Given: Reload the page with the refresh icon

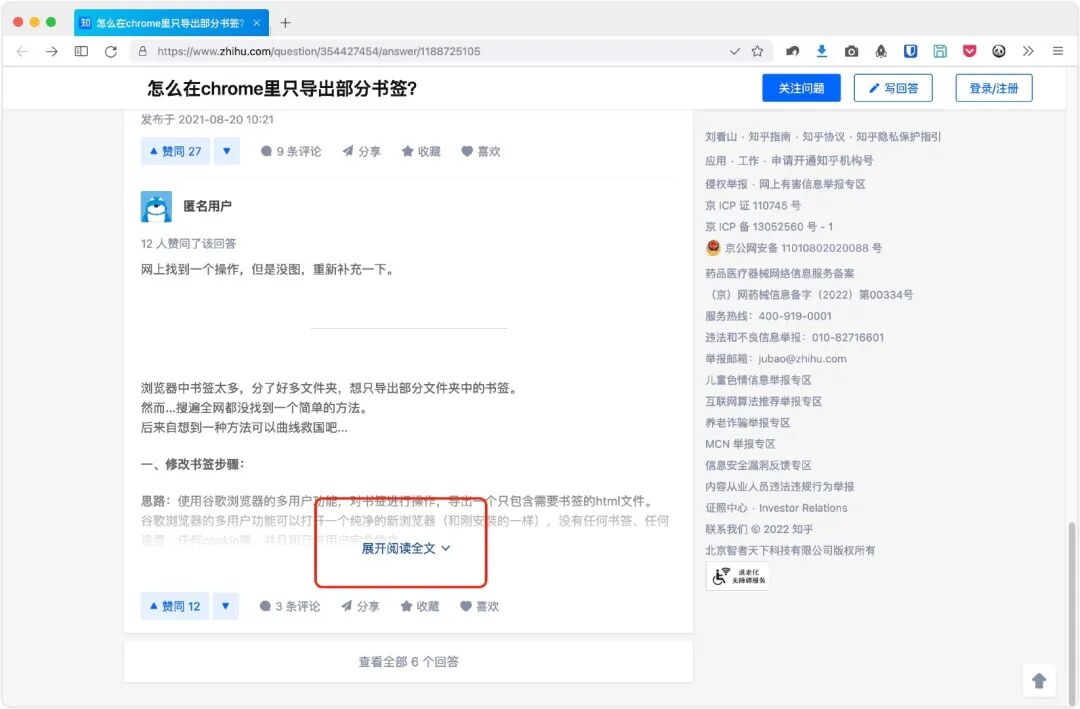Looking at the screenshot, I should (x=110, y=52).
